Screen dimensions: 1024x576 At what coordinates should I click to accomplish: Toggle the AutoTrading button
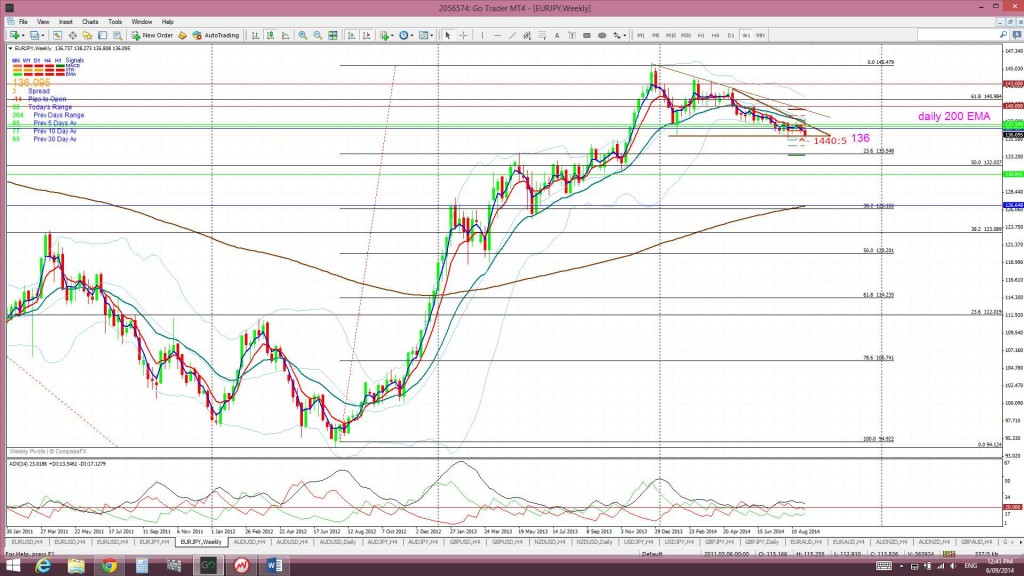[x=216, y=35]
